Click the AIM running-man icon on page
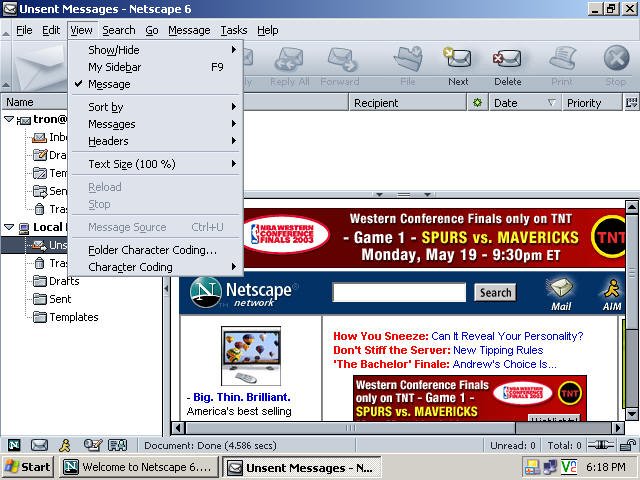The height and width of the screenshot is (480, 640). coord(612,288)
